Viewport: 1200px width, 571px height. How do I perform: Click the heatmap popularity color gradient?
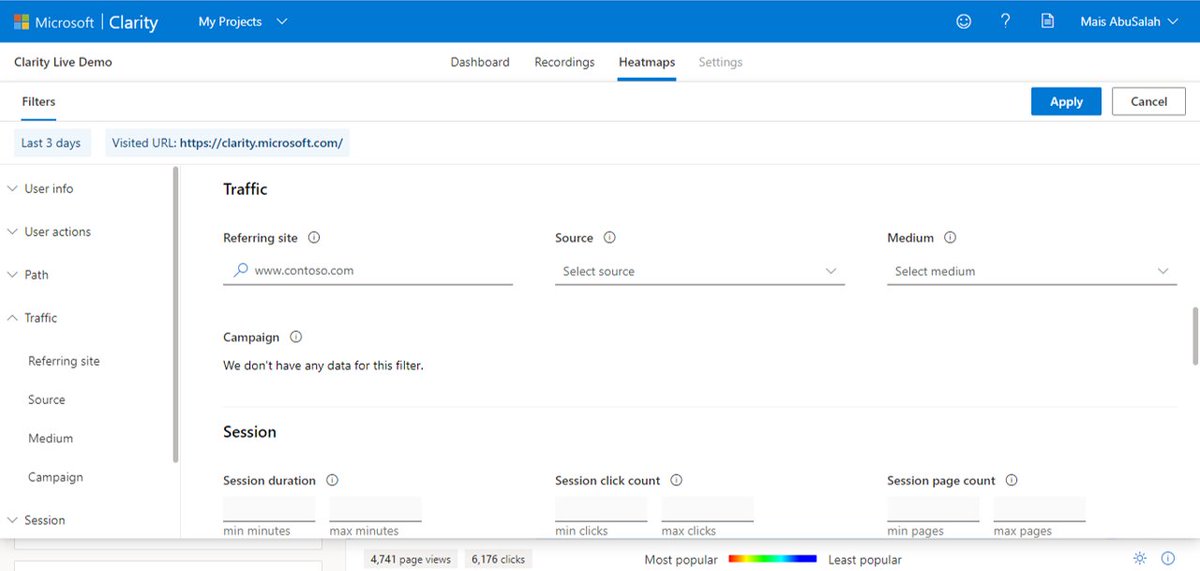(773, 559)
